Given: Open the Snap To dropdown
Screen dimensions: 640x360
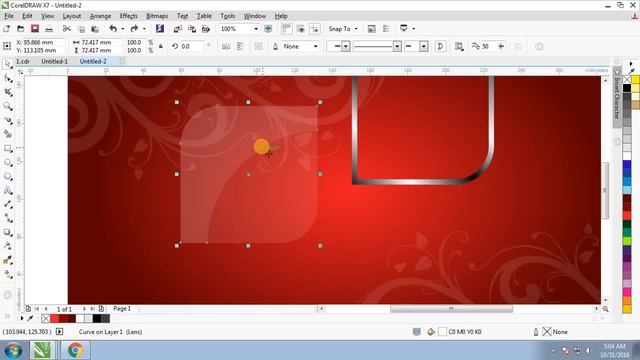Looking at the screenshot, I should pyautogui.click(x=343, y=29).
